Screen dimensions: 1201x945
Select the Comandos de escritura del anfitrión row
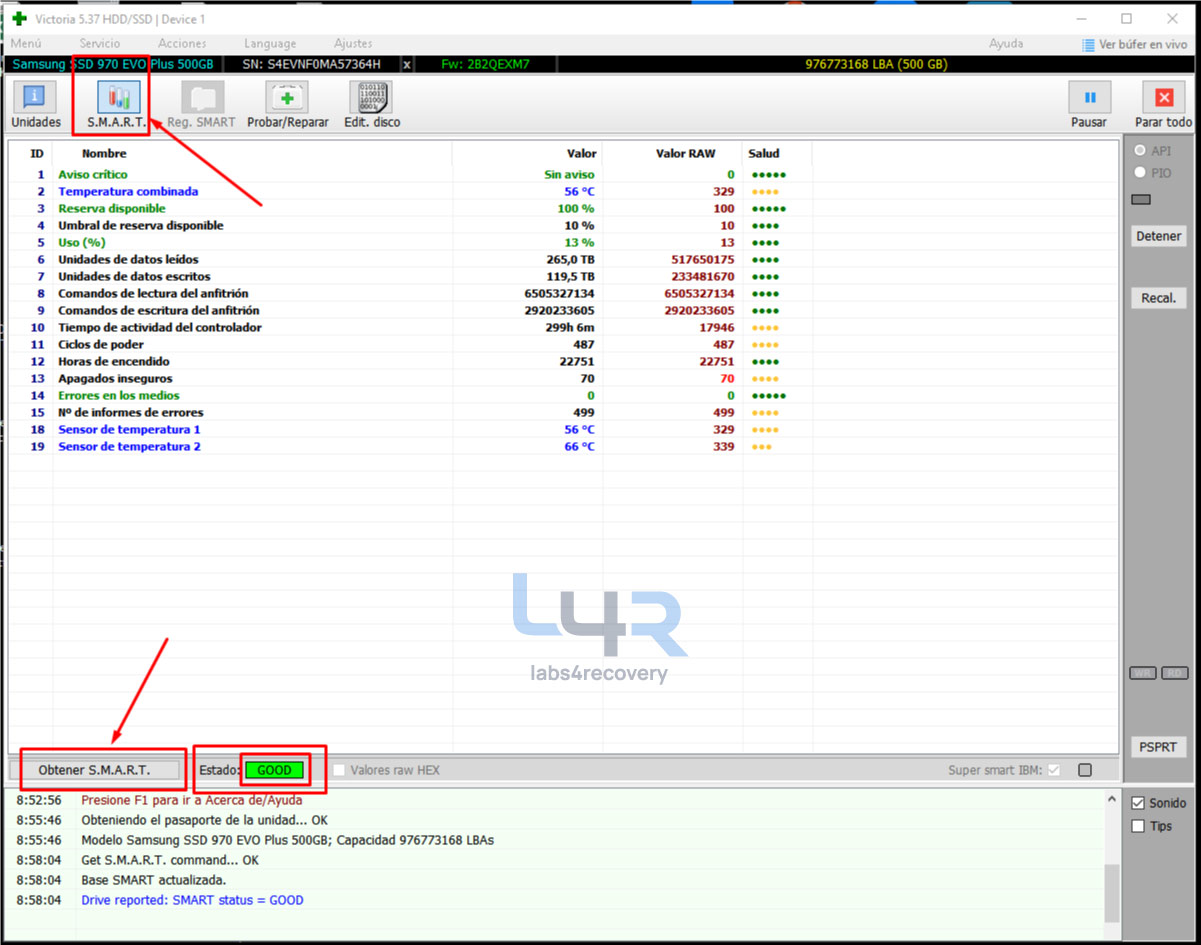564,311
